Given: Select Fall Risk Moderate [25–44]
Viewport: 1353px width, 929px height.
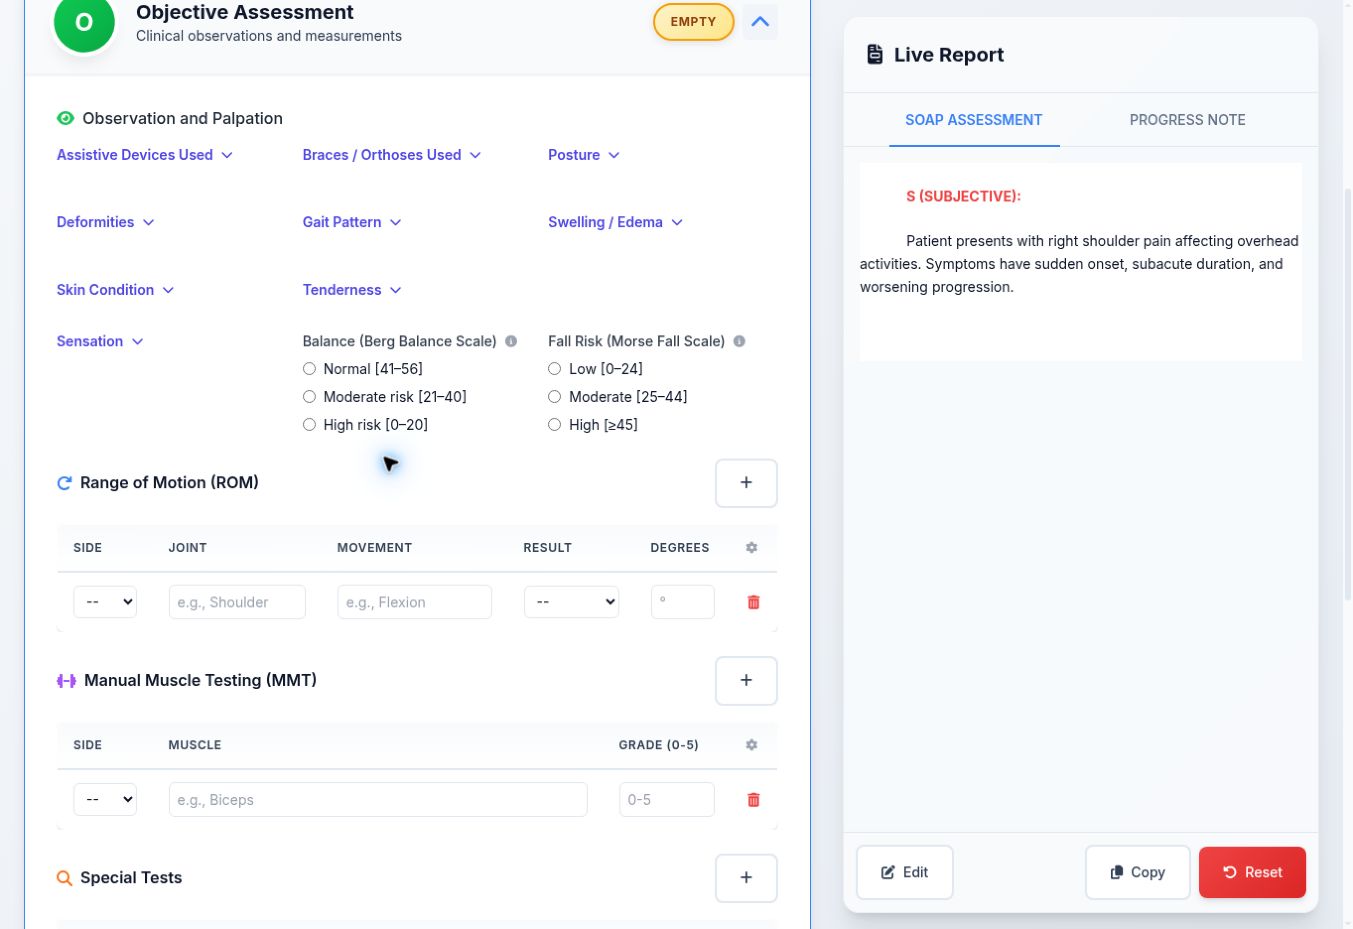Looking at the screenshot, I should [555, 397].
